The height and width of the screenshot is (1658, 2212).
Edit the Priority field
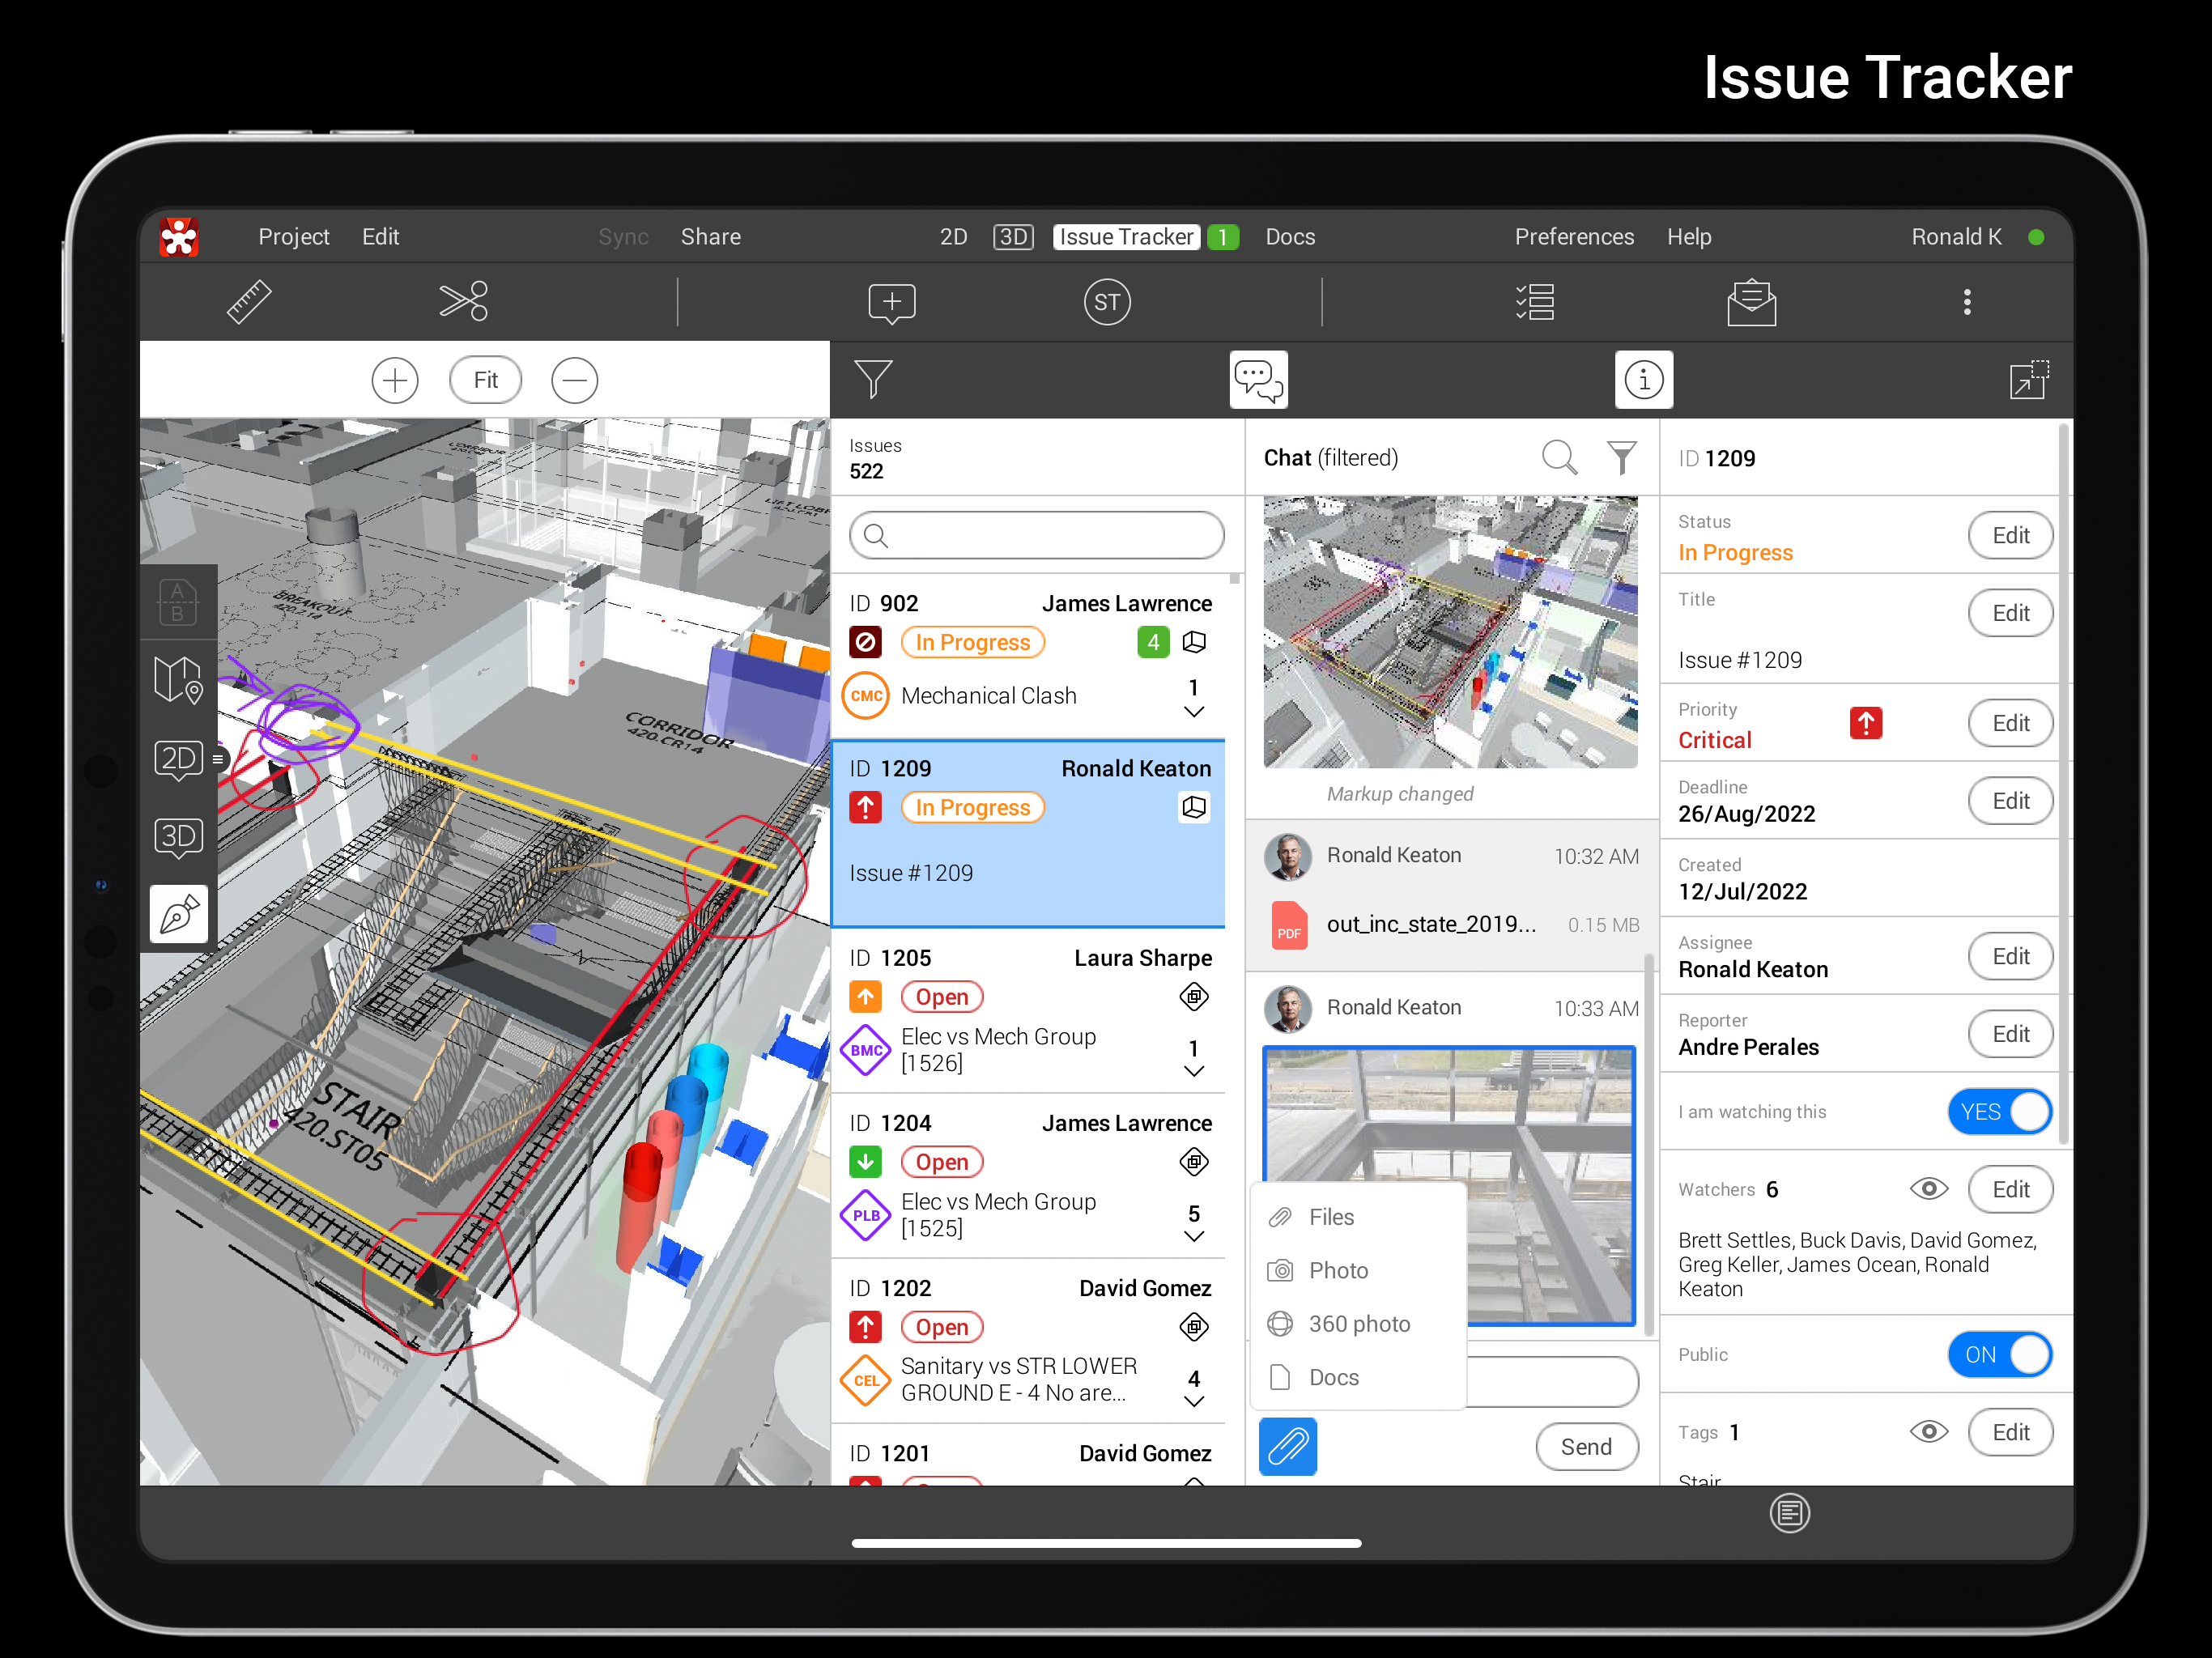pos(2010,723)
